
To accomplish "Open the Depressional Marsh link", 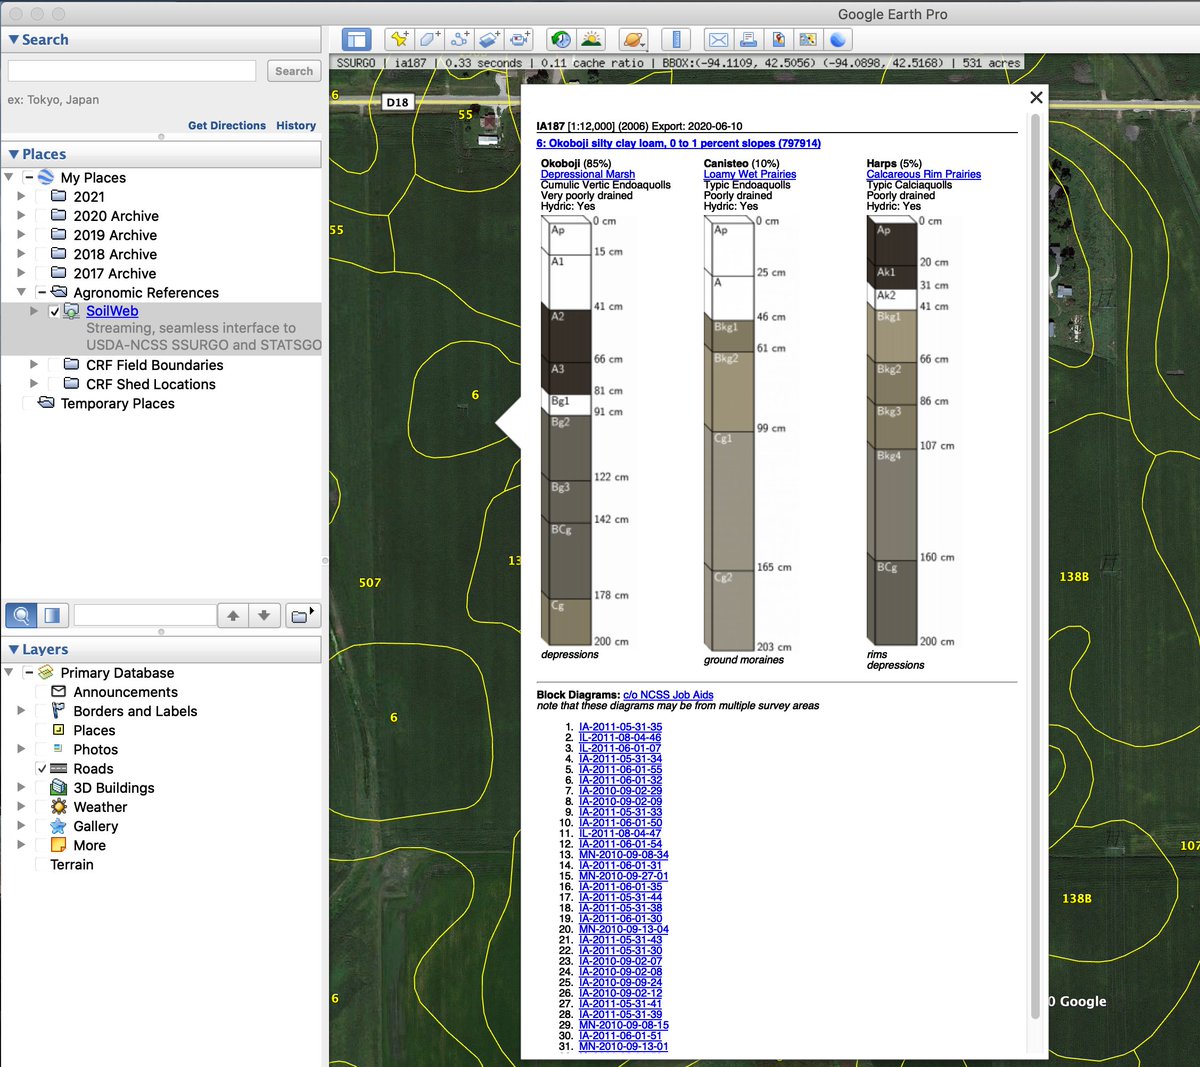I will [x=588, y=174].
